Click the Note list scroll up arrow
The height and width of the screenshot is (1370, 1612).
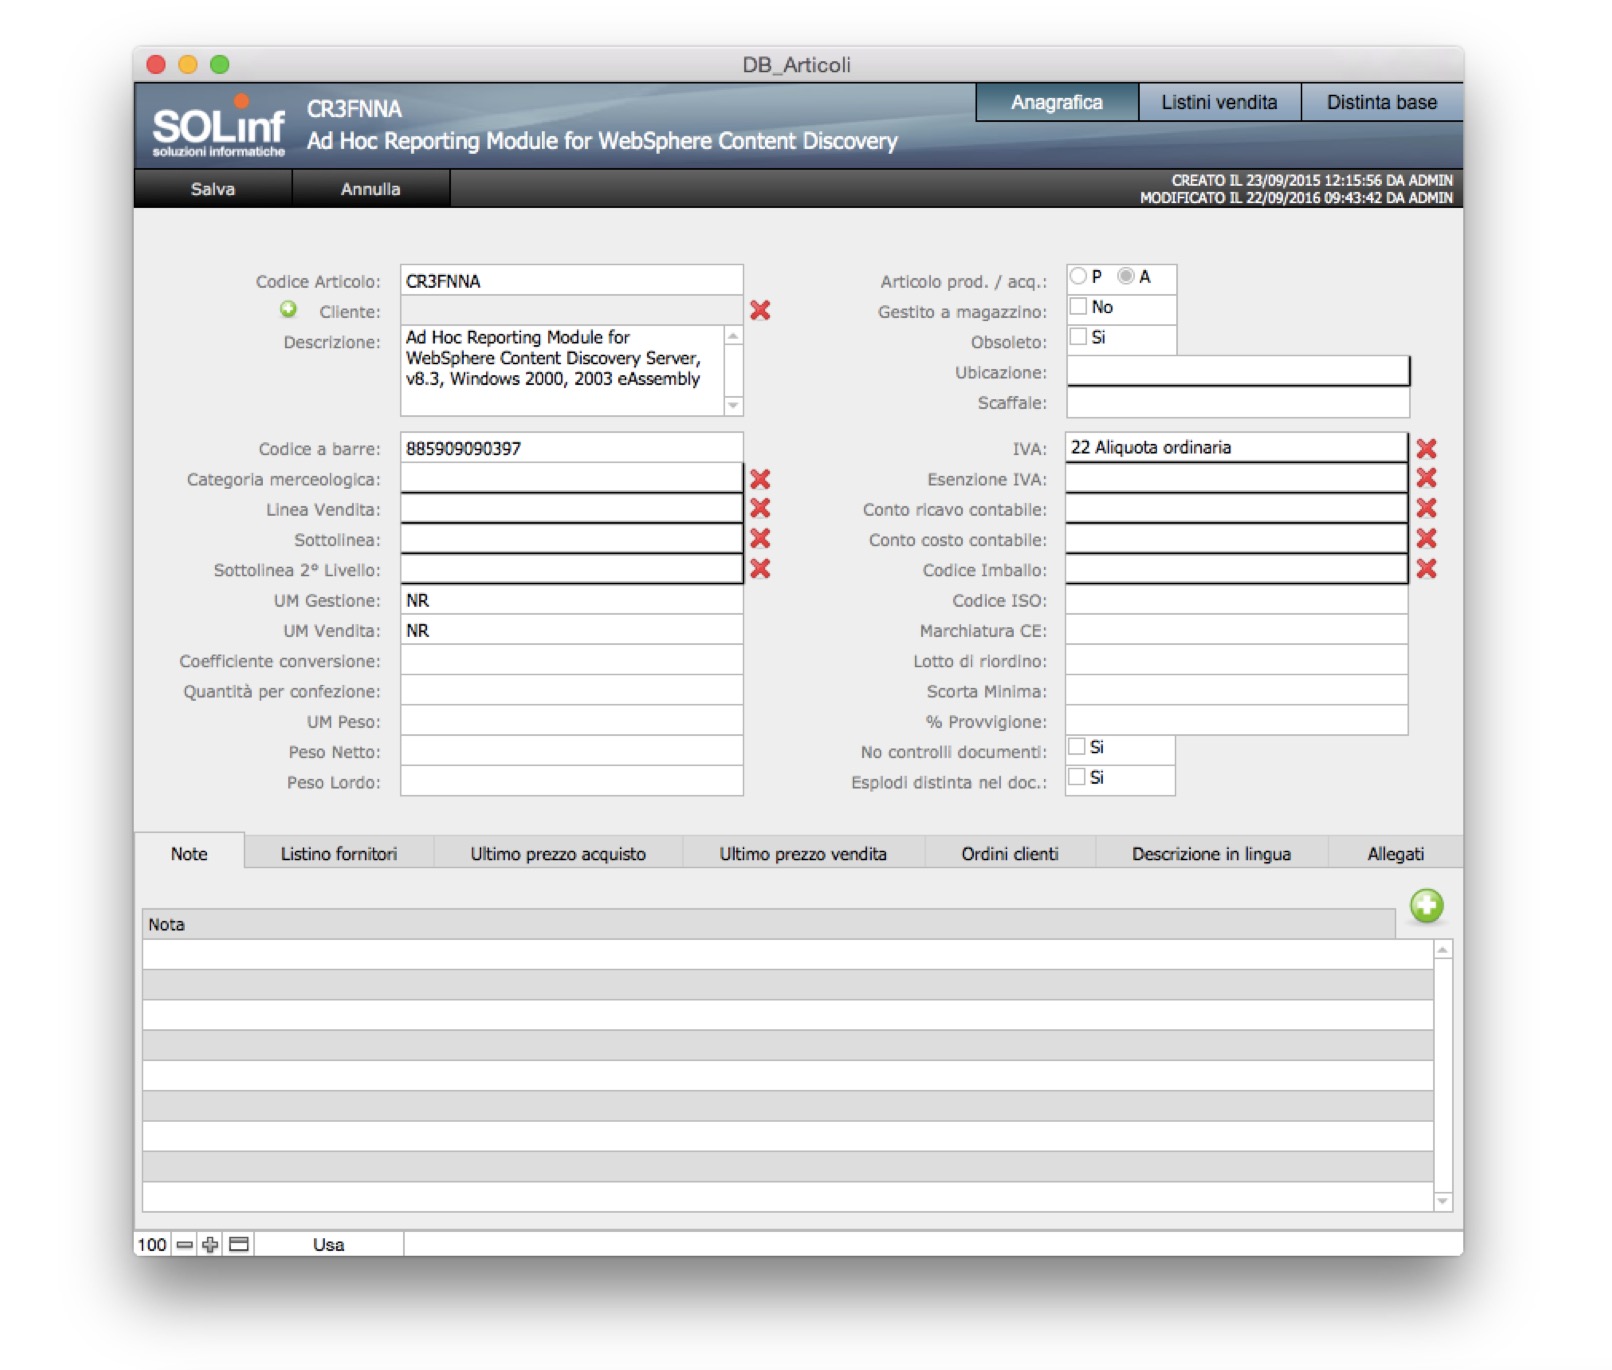pyautogui.click(x=1443, y=950)
